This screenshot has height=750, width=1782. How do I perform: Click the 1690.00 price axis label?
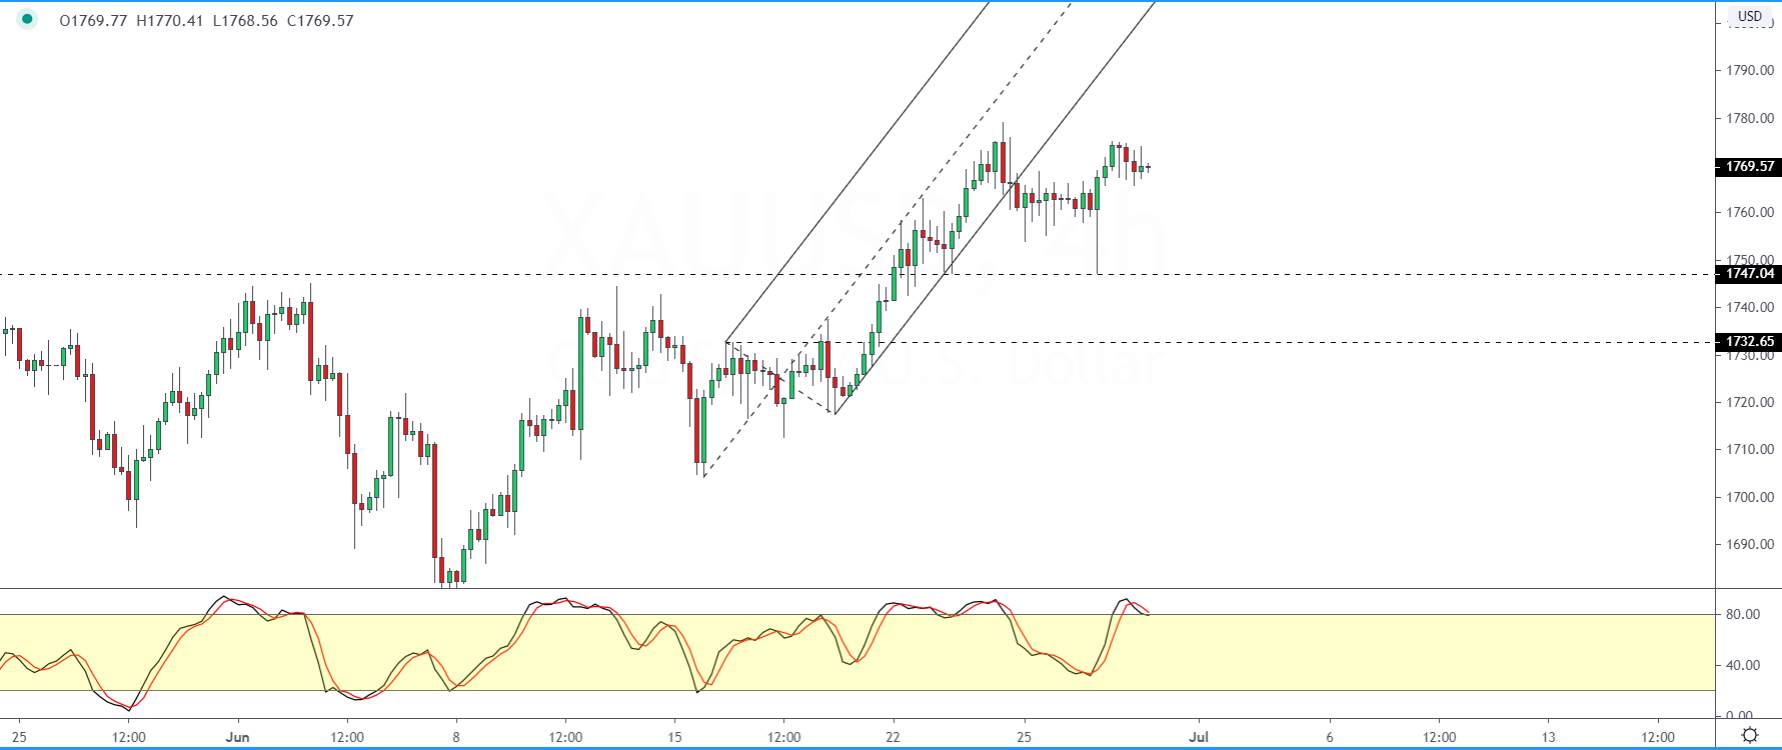1750,544
